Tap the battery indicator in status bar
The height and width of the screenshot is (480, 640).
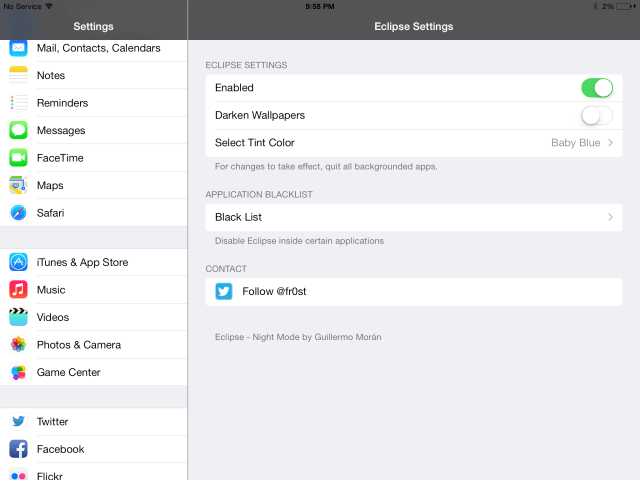click(625, 7)
